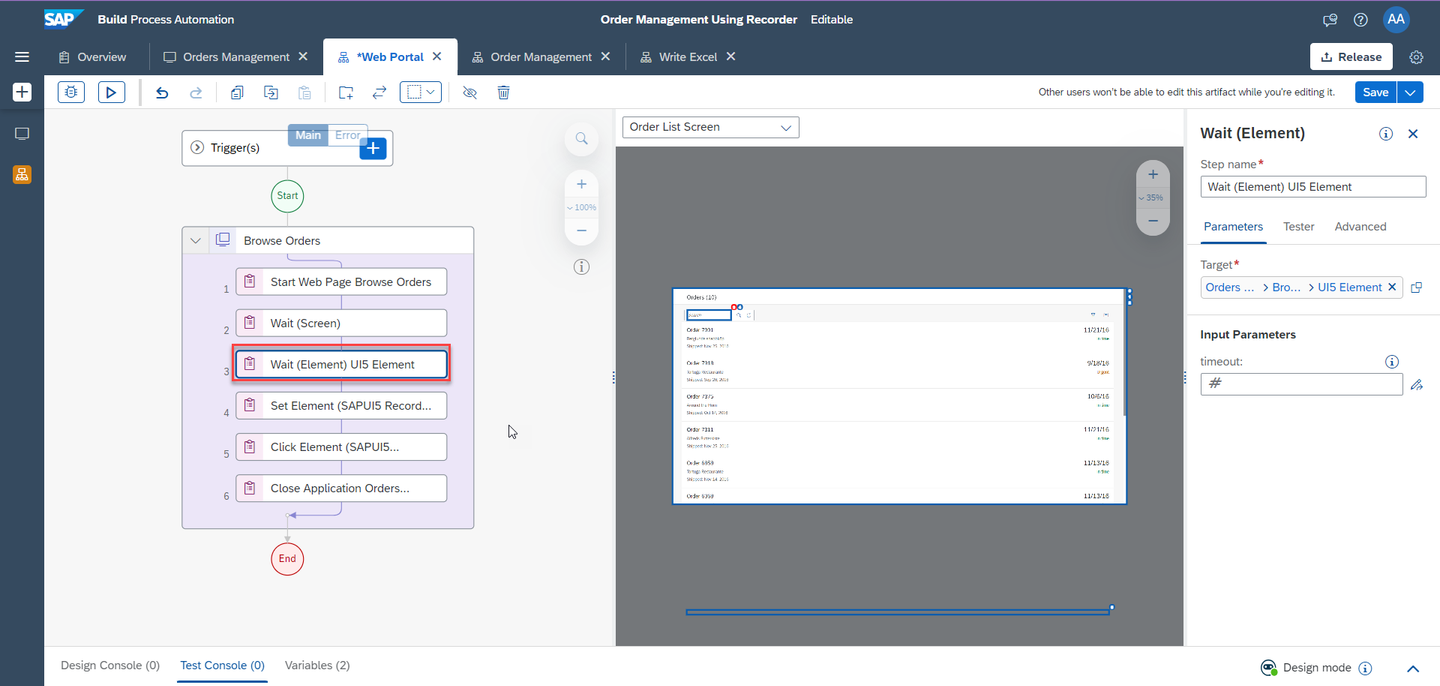1440x686 pixels.
Task: Close the Web Portal tab
Action: [437, 57]
